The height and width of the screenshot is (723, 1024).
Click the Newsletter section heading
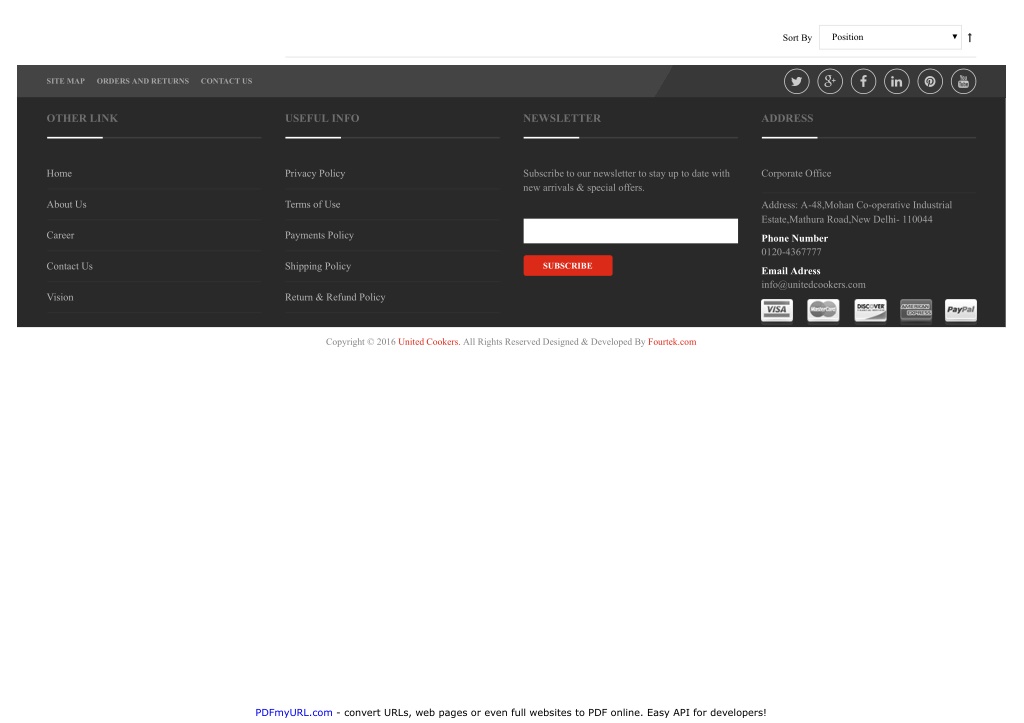click(x=562, y=118)
